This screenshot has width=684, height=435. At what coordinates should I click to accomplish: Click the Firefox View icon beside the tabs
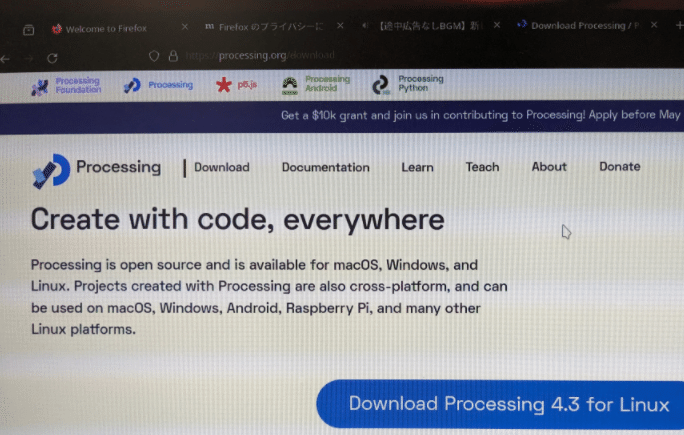29,30
